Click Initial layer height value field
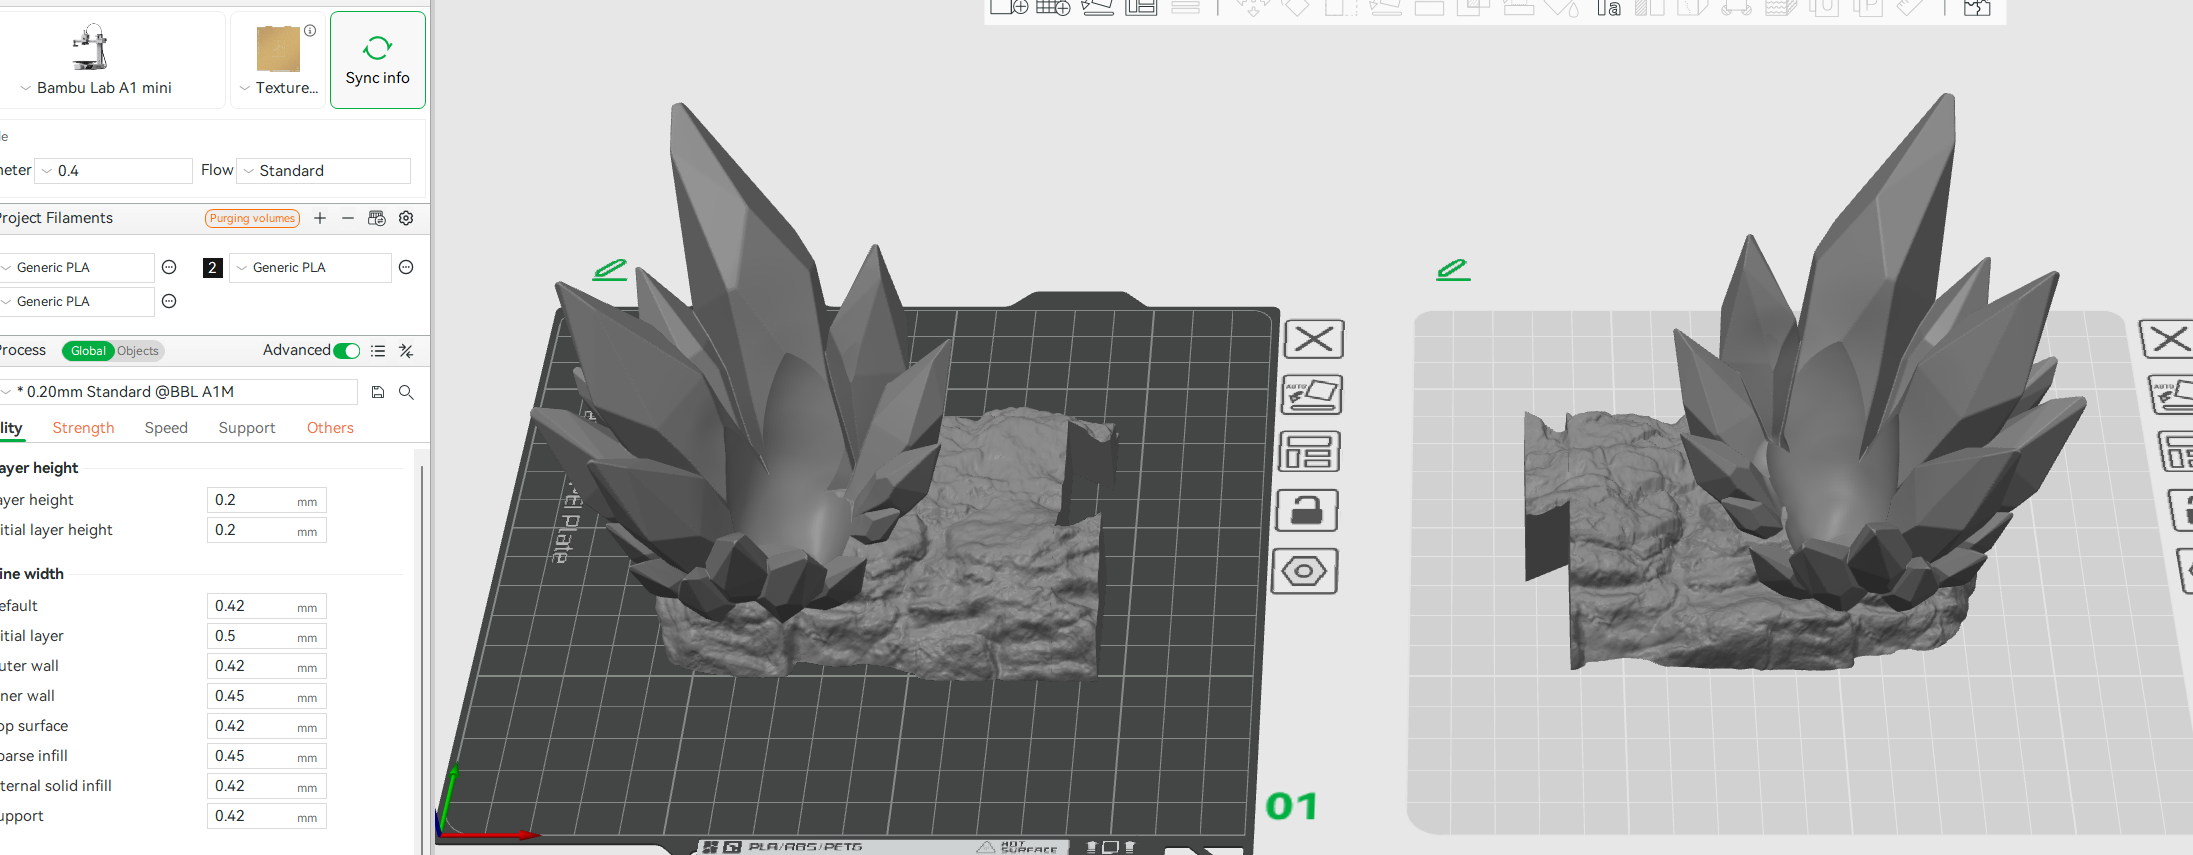The image size is (2193, 855). [266, 530]
